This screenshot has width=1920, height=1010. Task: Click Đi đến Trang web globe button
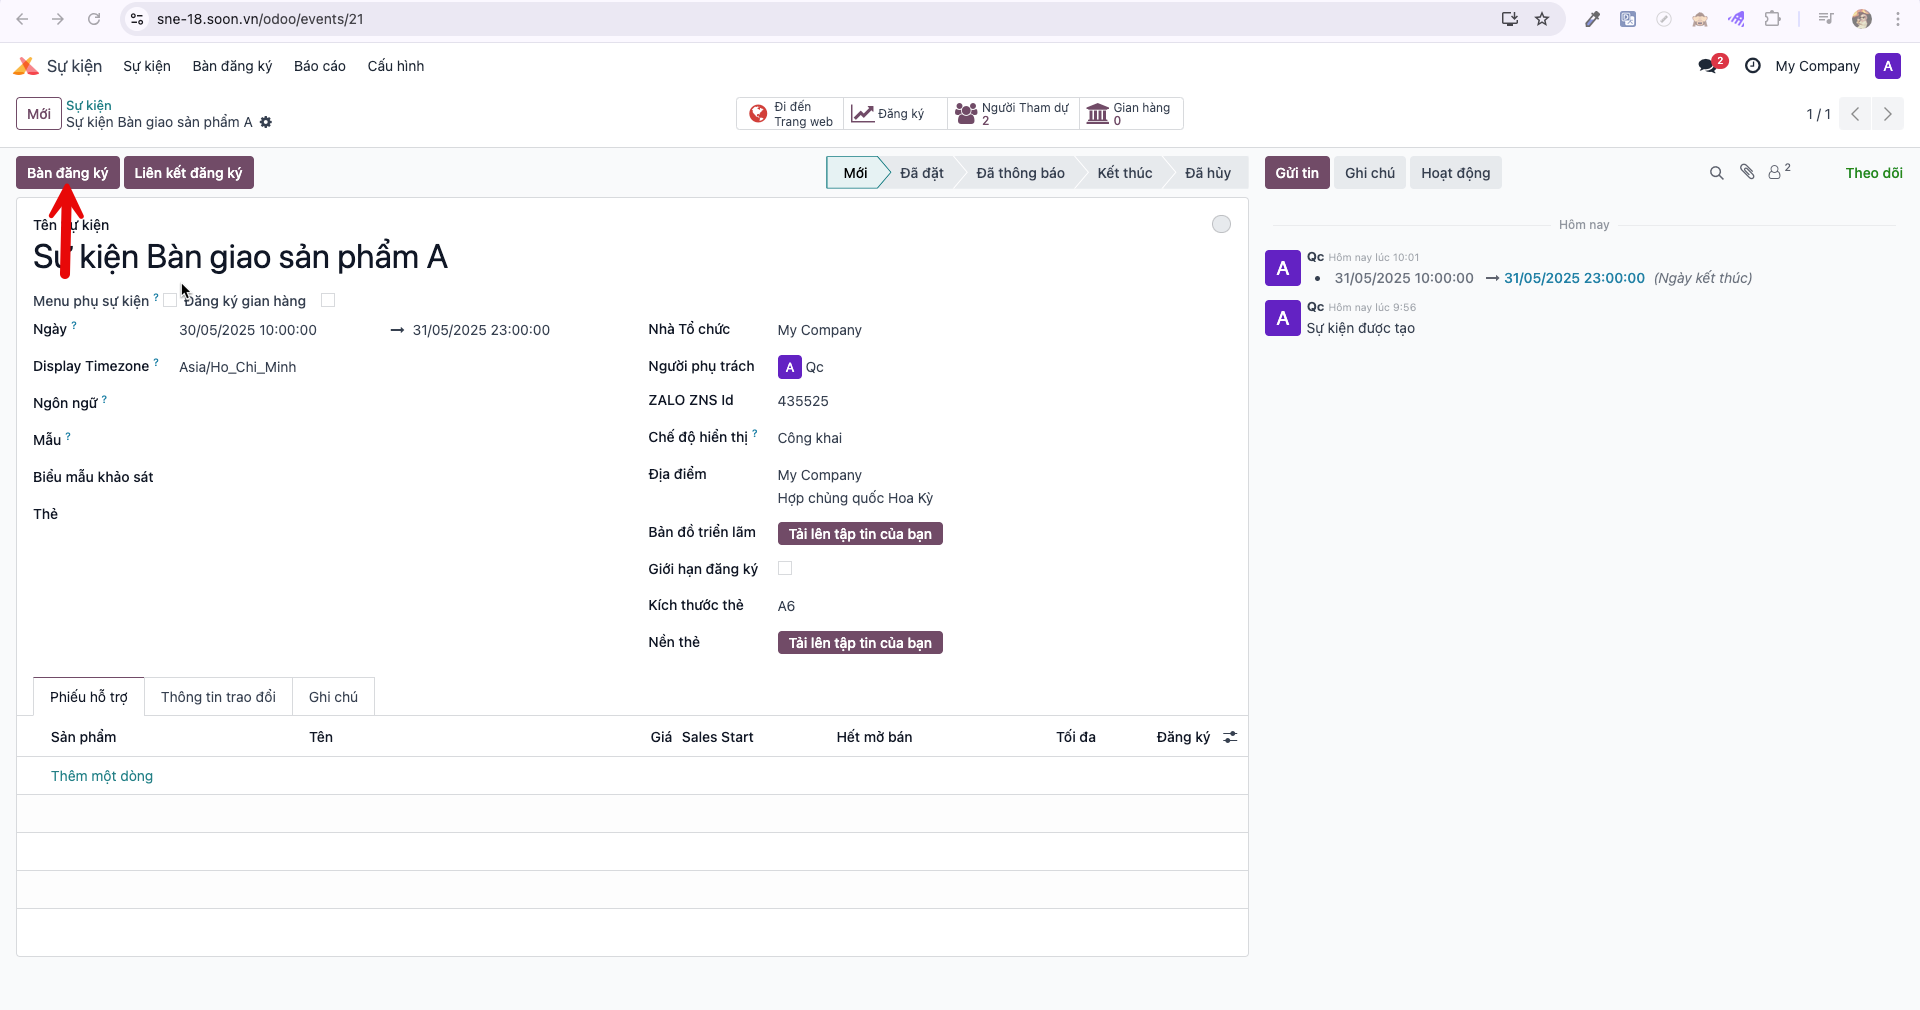click(x=790, y=114)
